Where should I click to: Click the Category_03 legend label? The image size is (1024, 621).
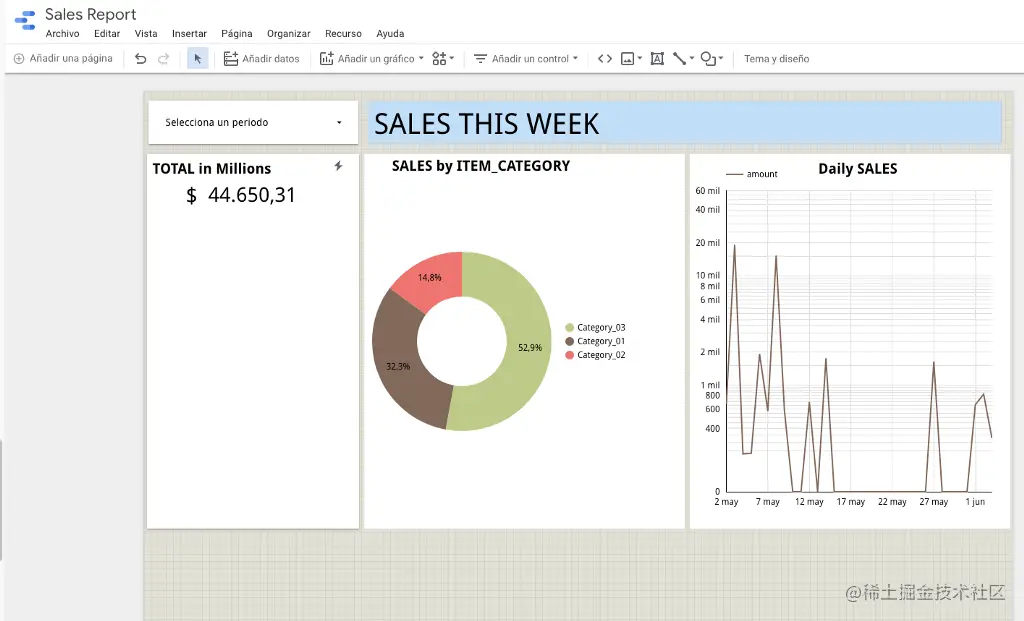click(601, 328)
